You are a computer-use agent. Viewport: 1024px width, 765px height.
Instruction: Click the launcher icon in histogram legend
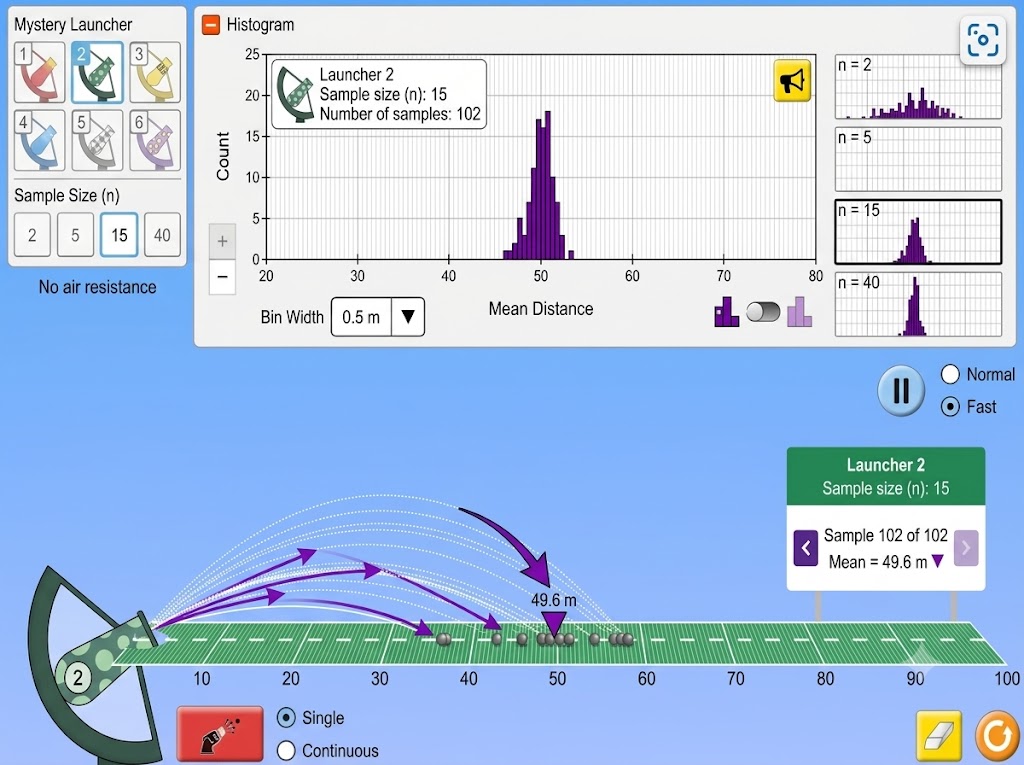[x=295, y=95]
